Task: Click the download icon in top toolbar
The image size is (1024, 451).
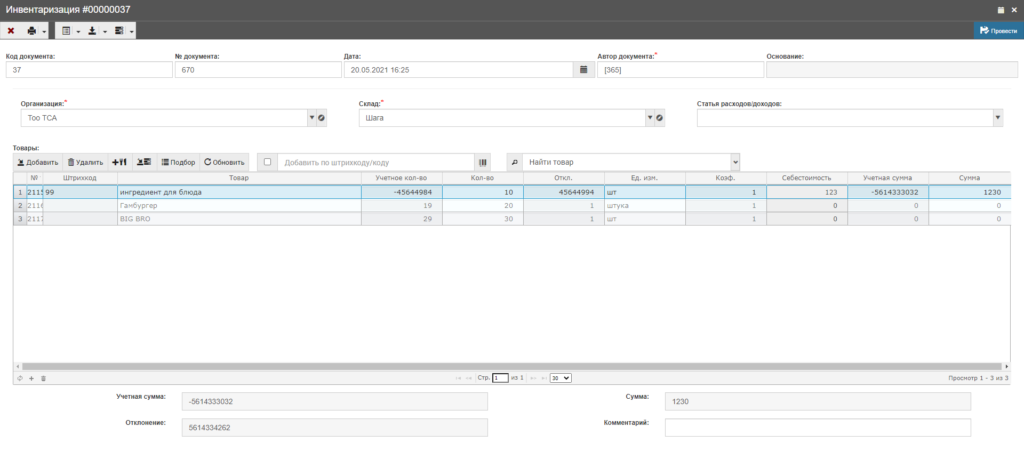Action: [x=92, y=31]
